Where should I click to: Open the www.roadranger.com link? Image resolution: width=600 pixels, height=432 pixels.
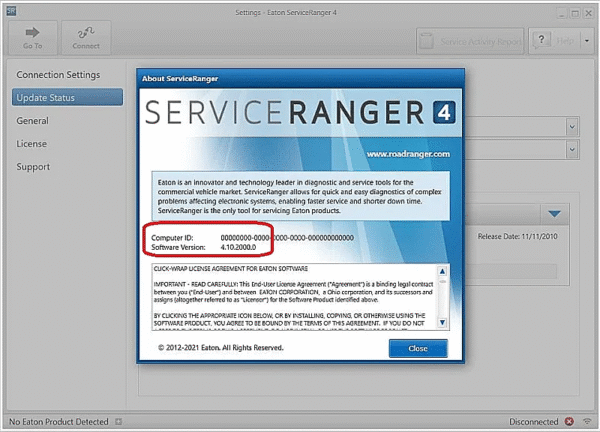[408, 154]
